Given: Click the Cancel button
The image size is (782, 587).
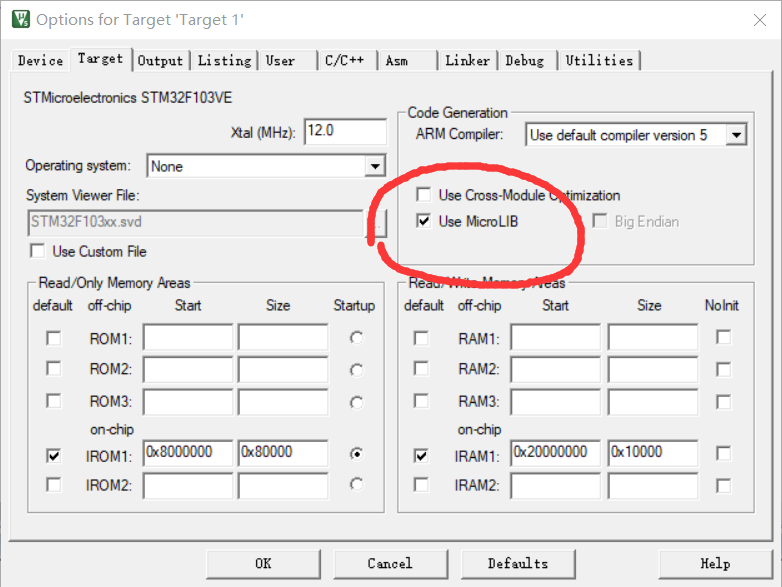Looking at the screenshot, I should coord(390,564).
